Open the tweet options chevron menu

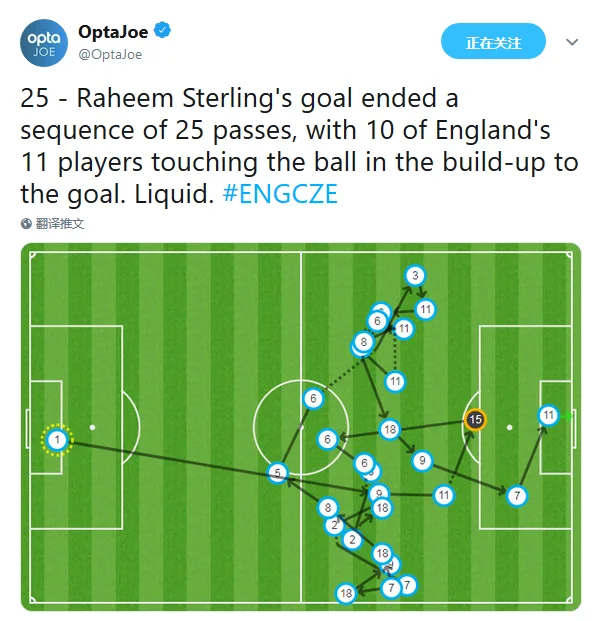[x=572, y=42]
